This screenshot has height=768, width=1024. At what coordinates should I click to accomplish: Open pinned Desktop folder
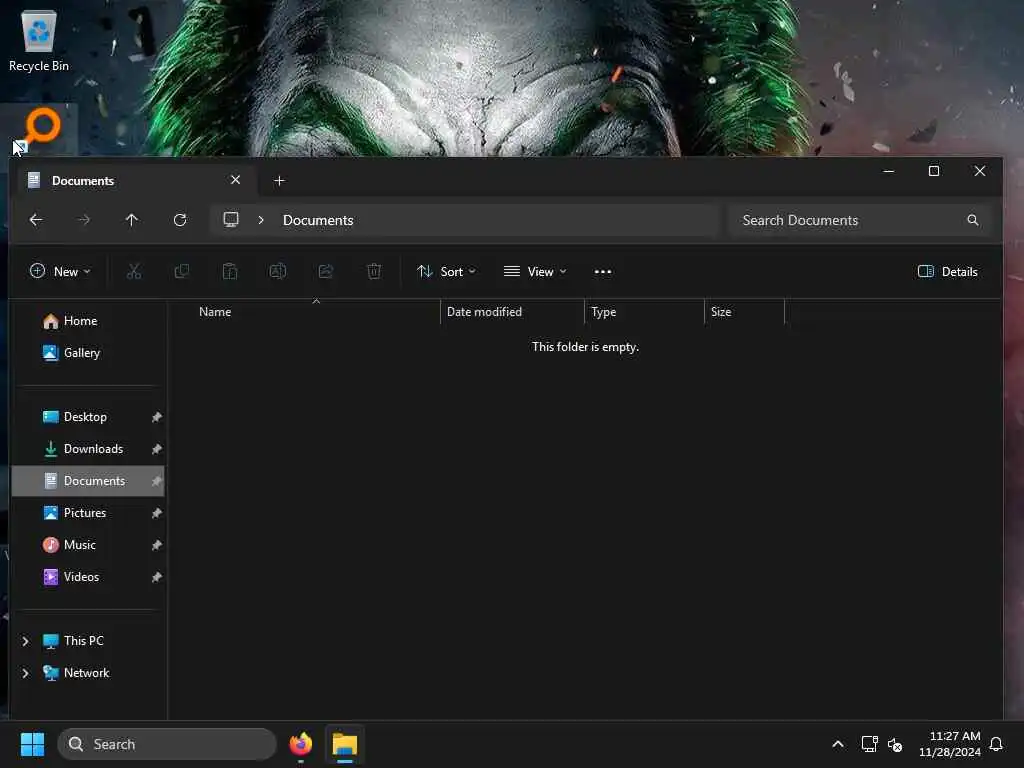(x=88, y=417)
